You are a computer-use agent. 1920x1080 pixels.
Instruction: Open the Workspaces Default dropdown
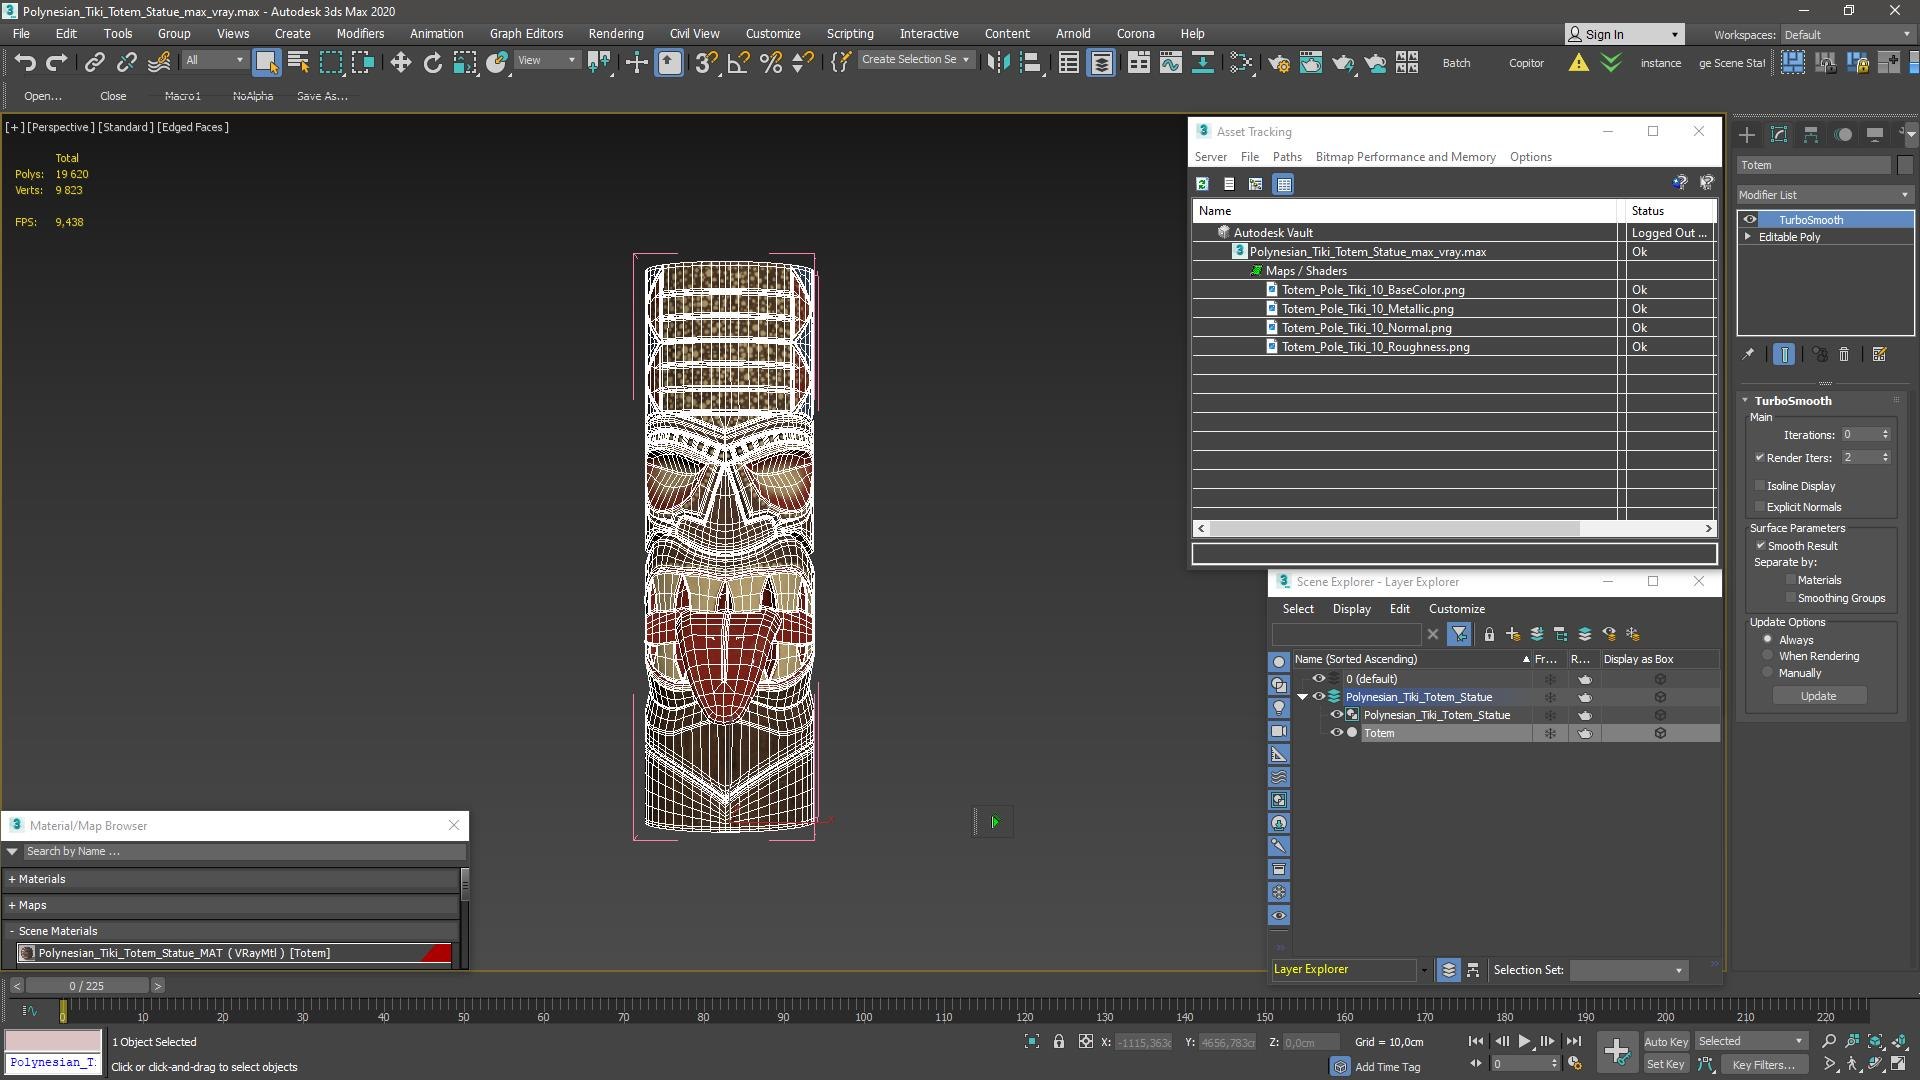(x=1846, y=35)
